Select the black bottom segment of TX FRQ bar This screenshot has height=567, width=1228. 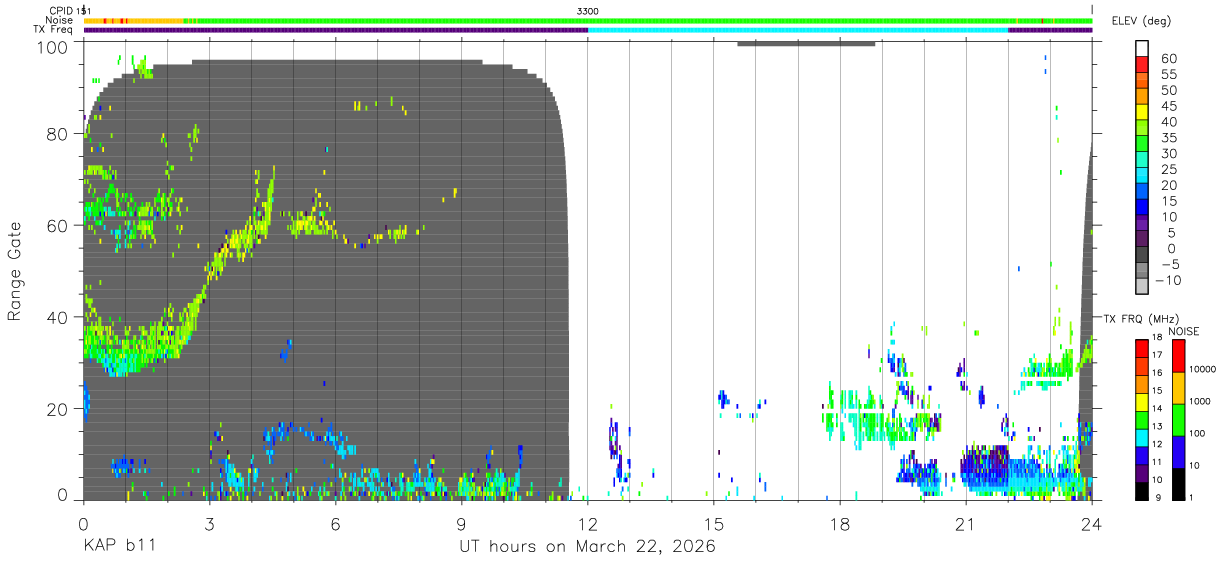click(x=1142, y=492)
